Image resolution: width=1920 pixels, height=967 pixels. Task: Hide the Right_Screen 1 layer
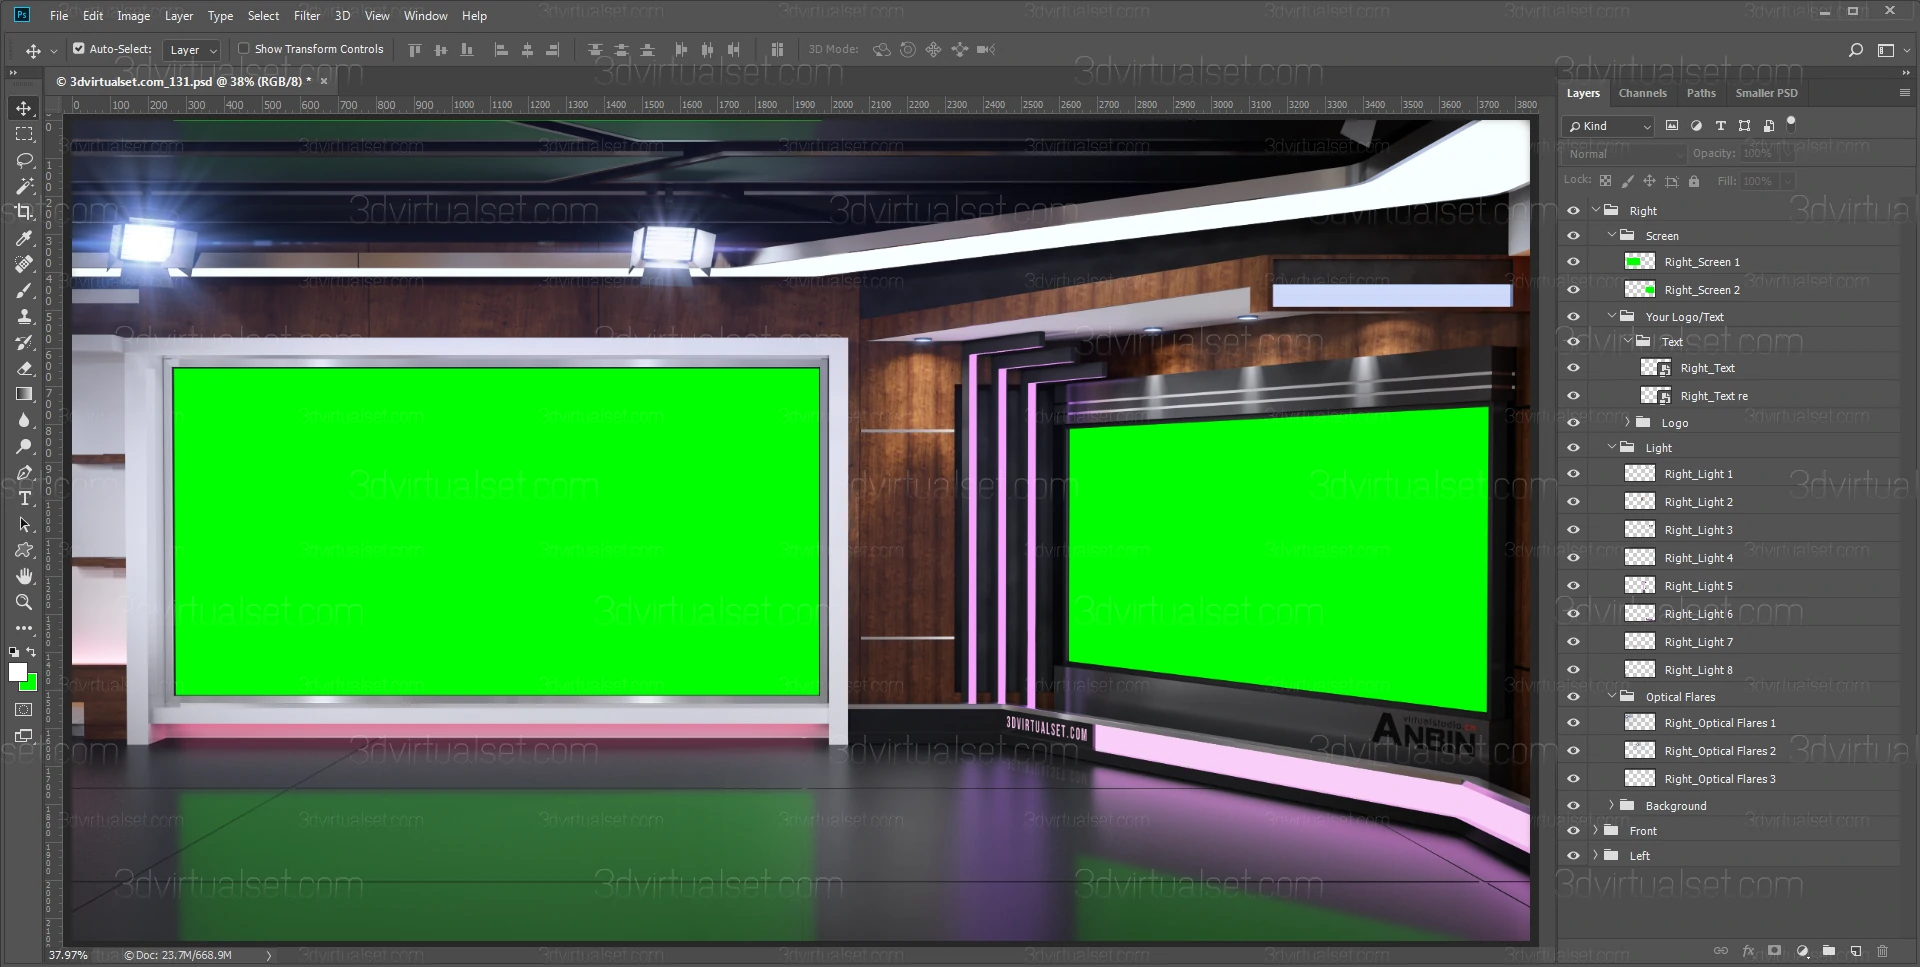point(1573,262)
